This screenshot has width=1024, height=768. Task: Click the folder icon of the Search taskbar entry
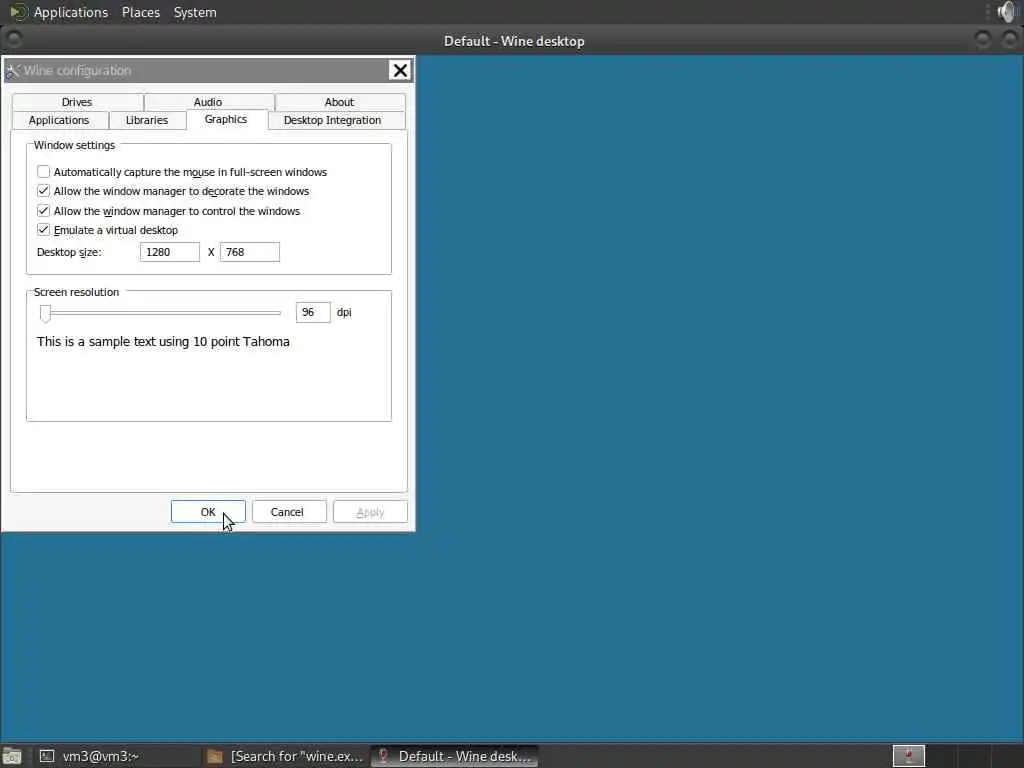pos(215,756)
